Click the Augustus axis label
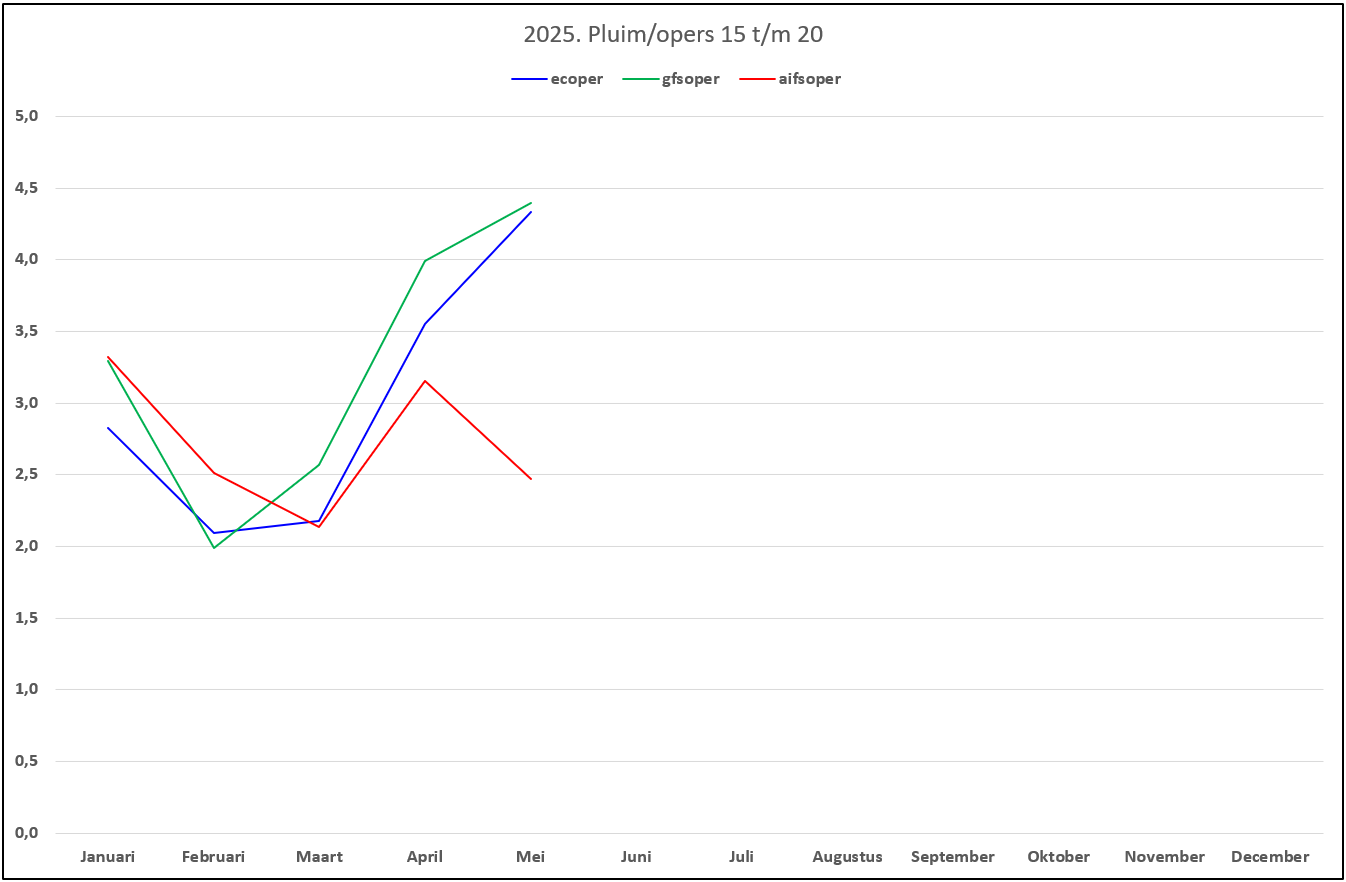This screenshot has width=1346, height=882. [847, 857]
